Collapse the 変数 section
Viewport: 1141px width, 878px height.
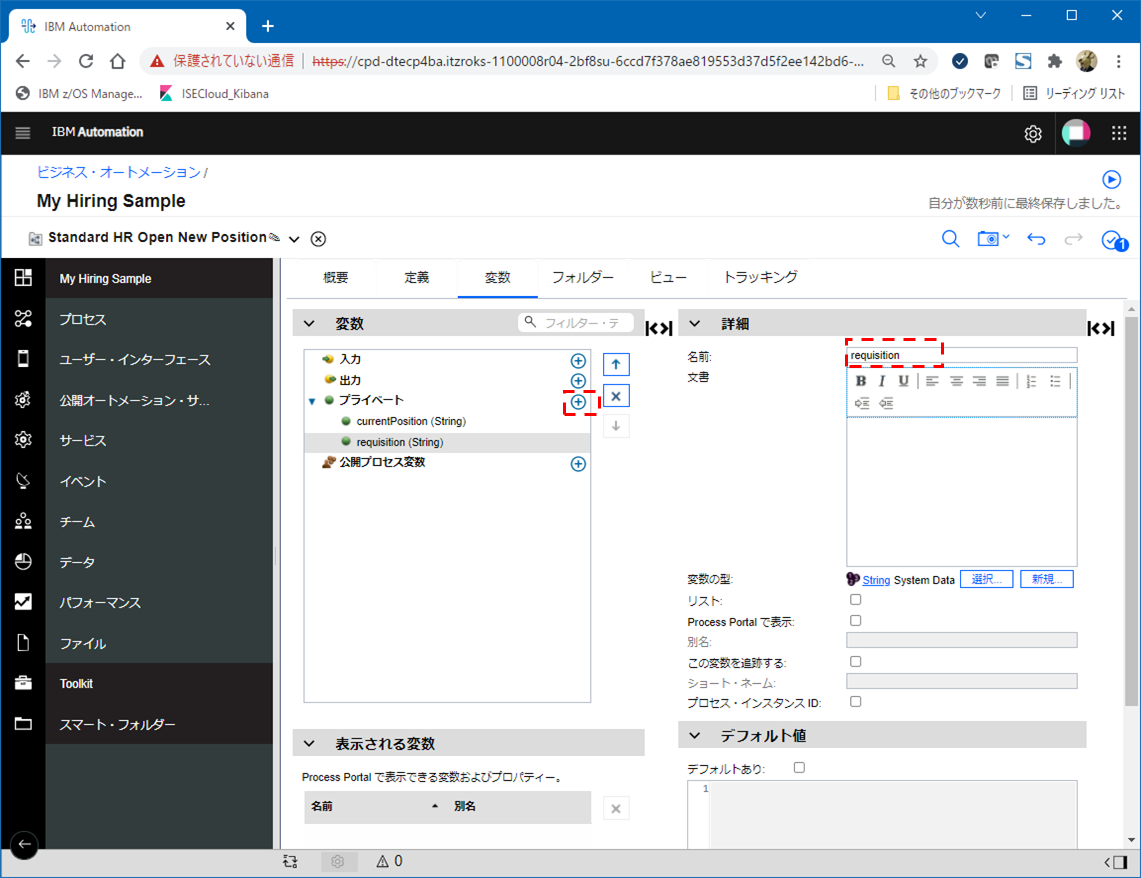(x=309, y=324)
